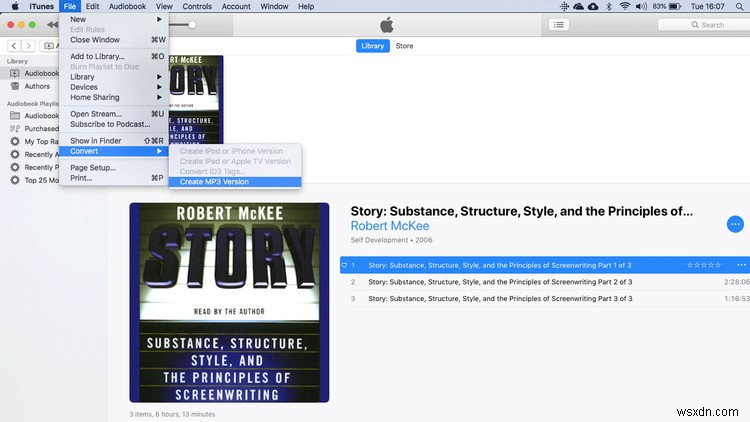Click the Spotlight search icon in menu bar
The height and width of the screenshot is (422, 750).
point(740,6)
